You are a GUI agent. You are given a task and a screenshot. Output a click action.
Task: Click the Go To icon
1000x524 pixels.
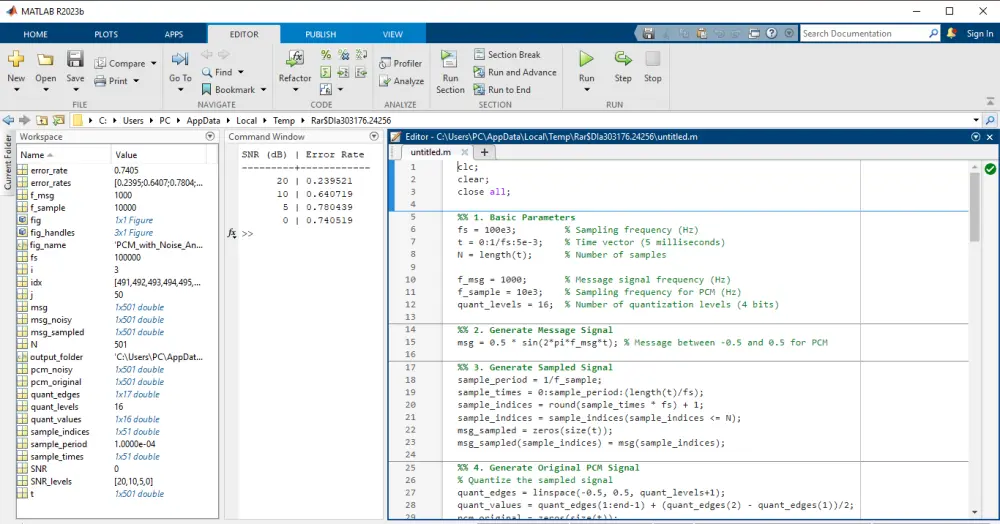pyautogui.click(x=180, y=59)
